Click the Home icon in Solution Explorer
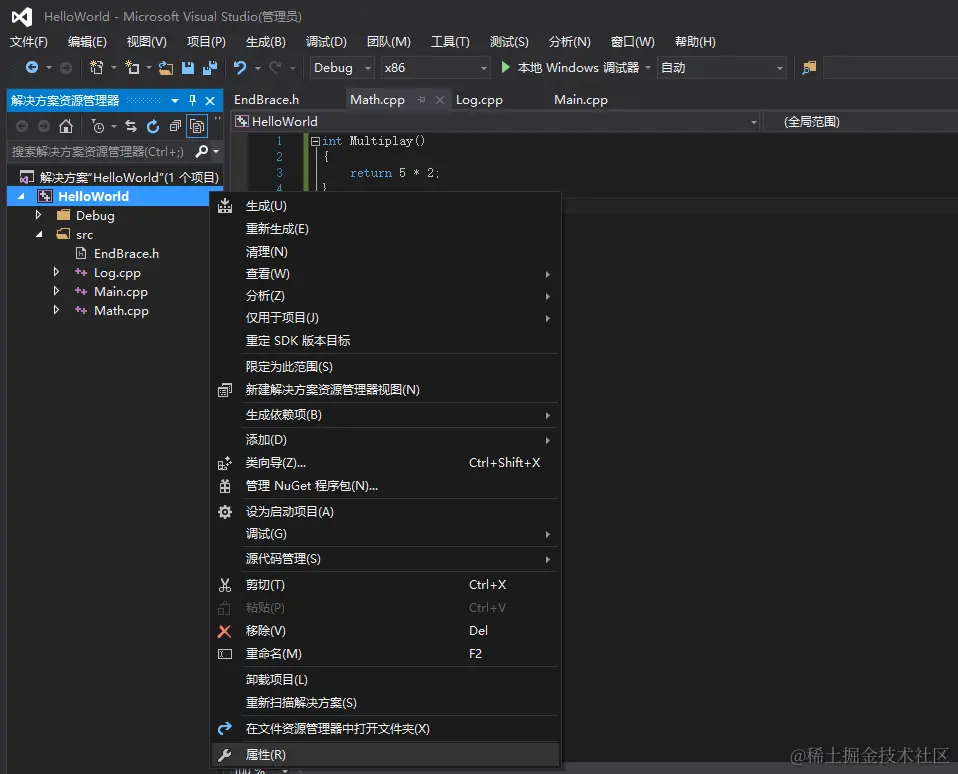The width and height of the screenshot is (958, 774). [66, 126]
